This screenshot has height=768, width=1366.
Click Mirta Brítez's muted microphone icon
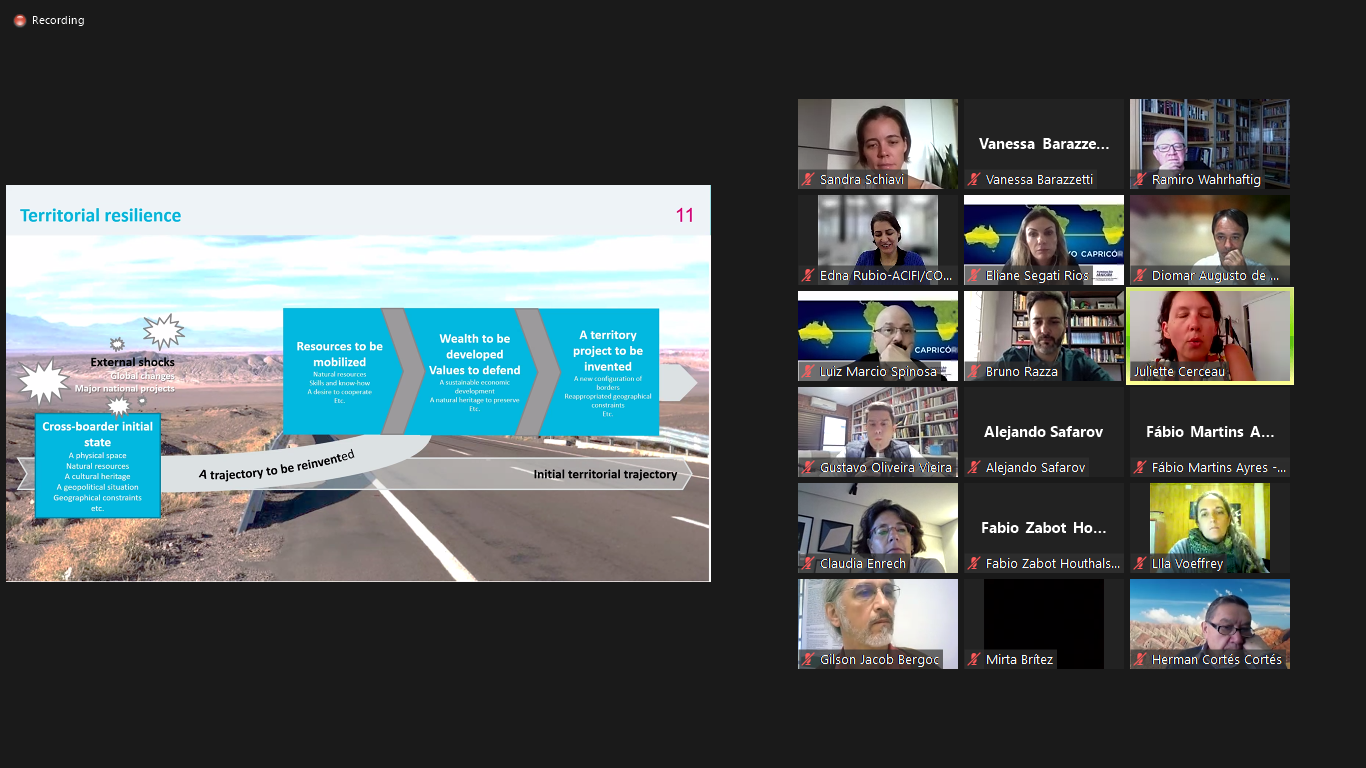(x=974, y=660)
